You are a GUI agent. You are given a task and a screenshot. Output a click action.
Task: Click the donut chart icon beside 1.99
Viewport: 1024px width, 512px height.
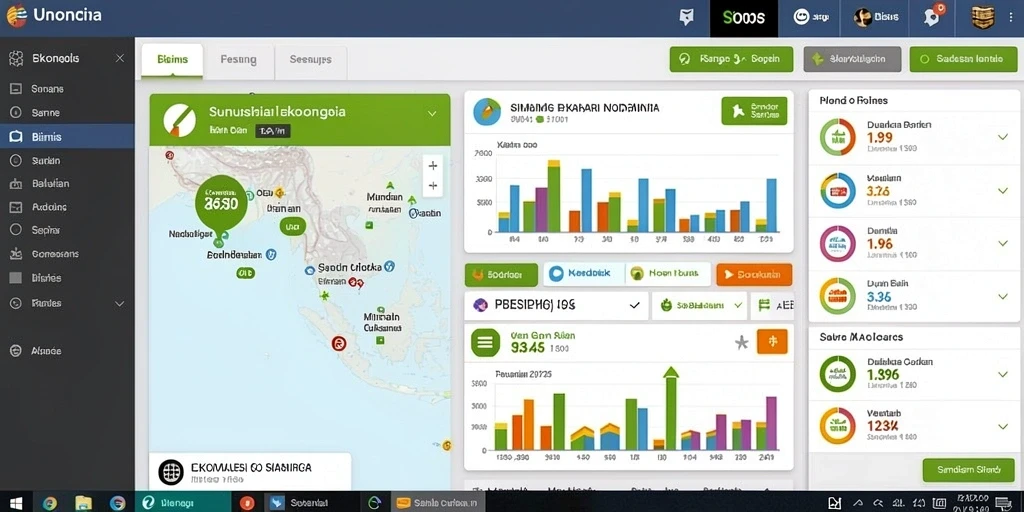(x=837, y=137)
